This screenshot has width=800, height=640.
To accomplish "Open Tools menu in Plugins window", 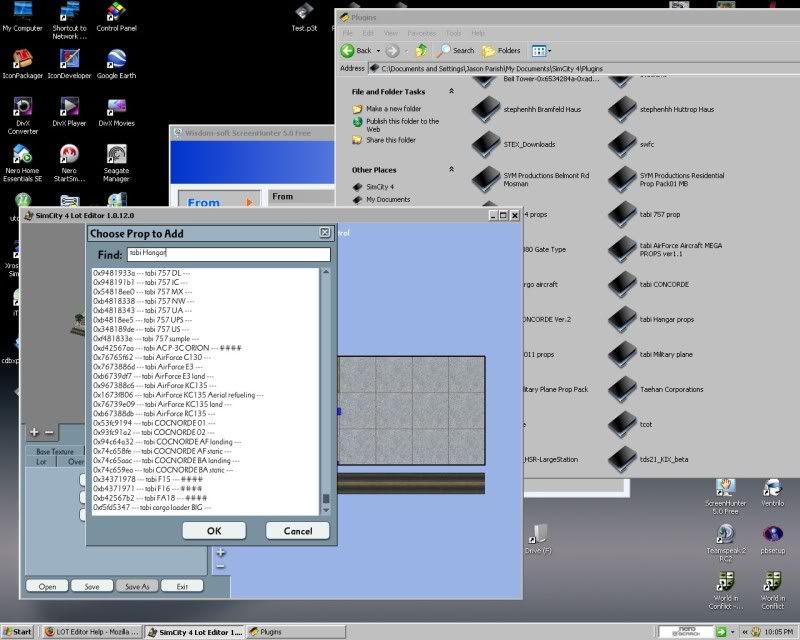I will [453, 33].
